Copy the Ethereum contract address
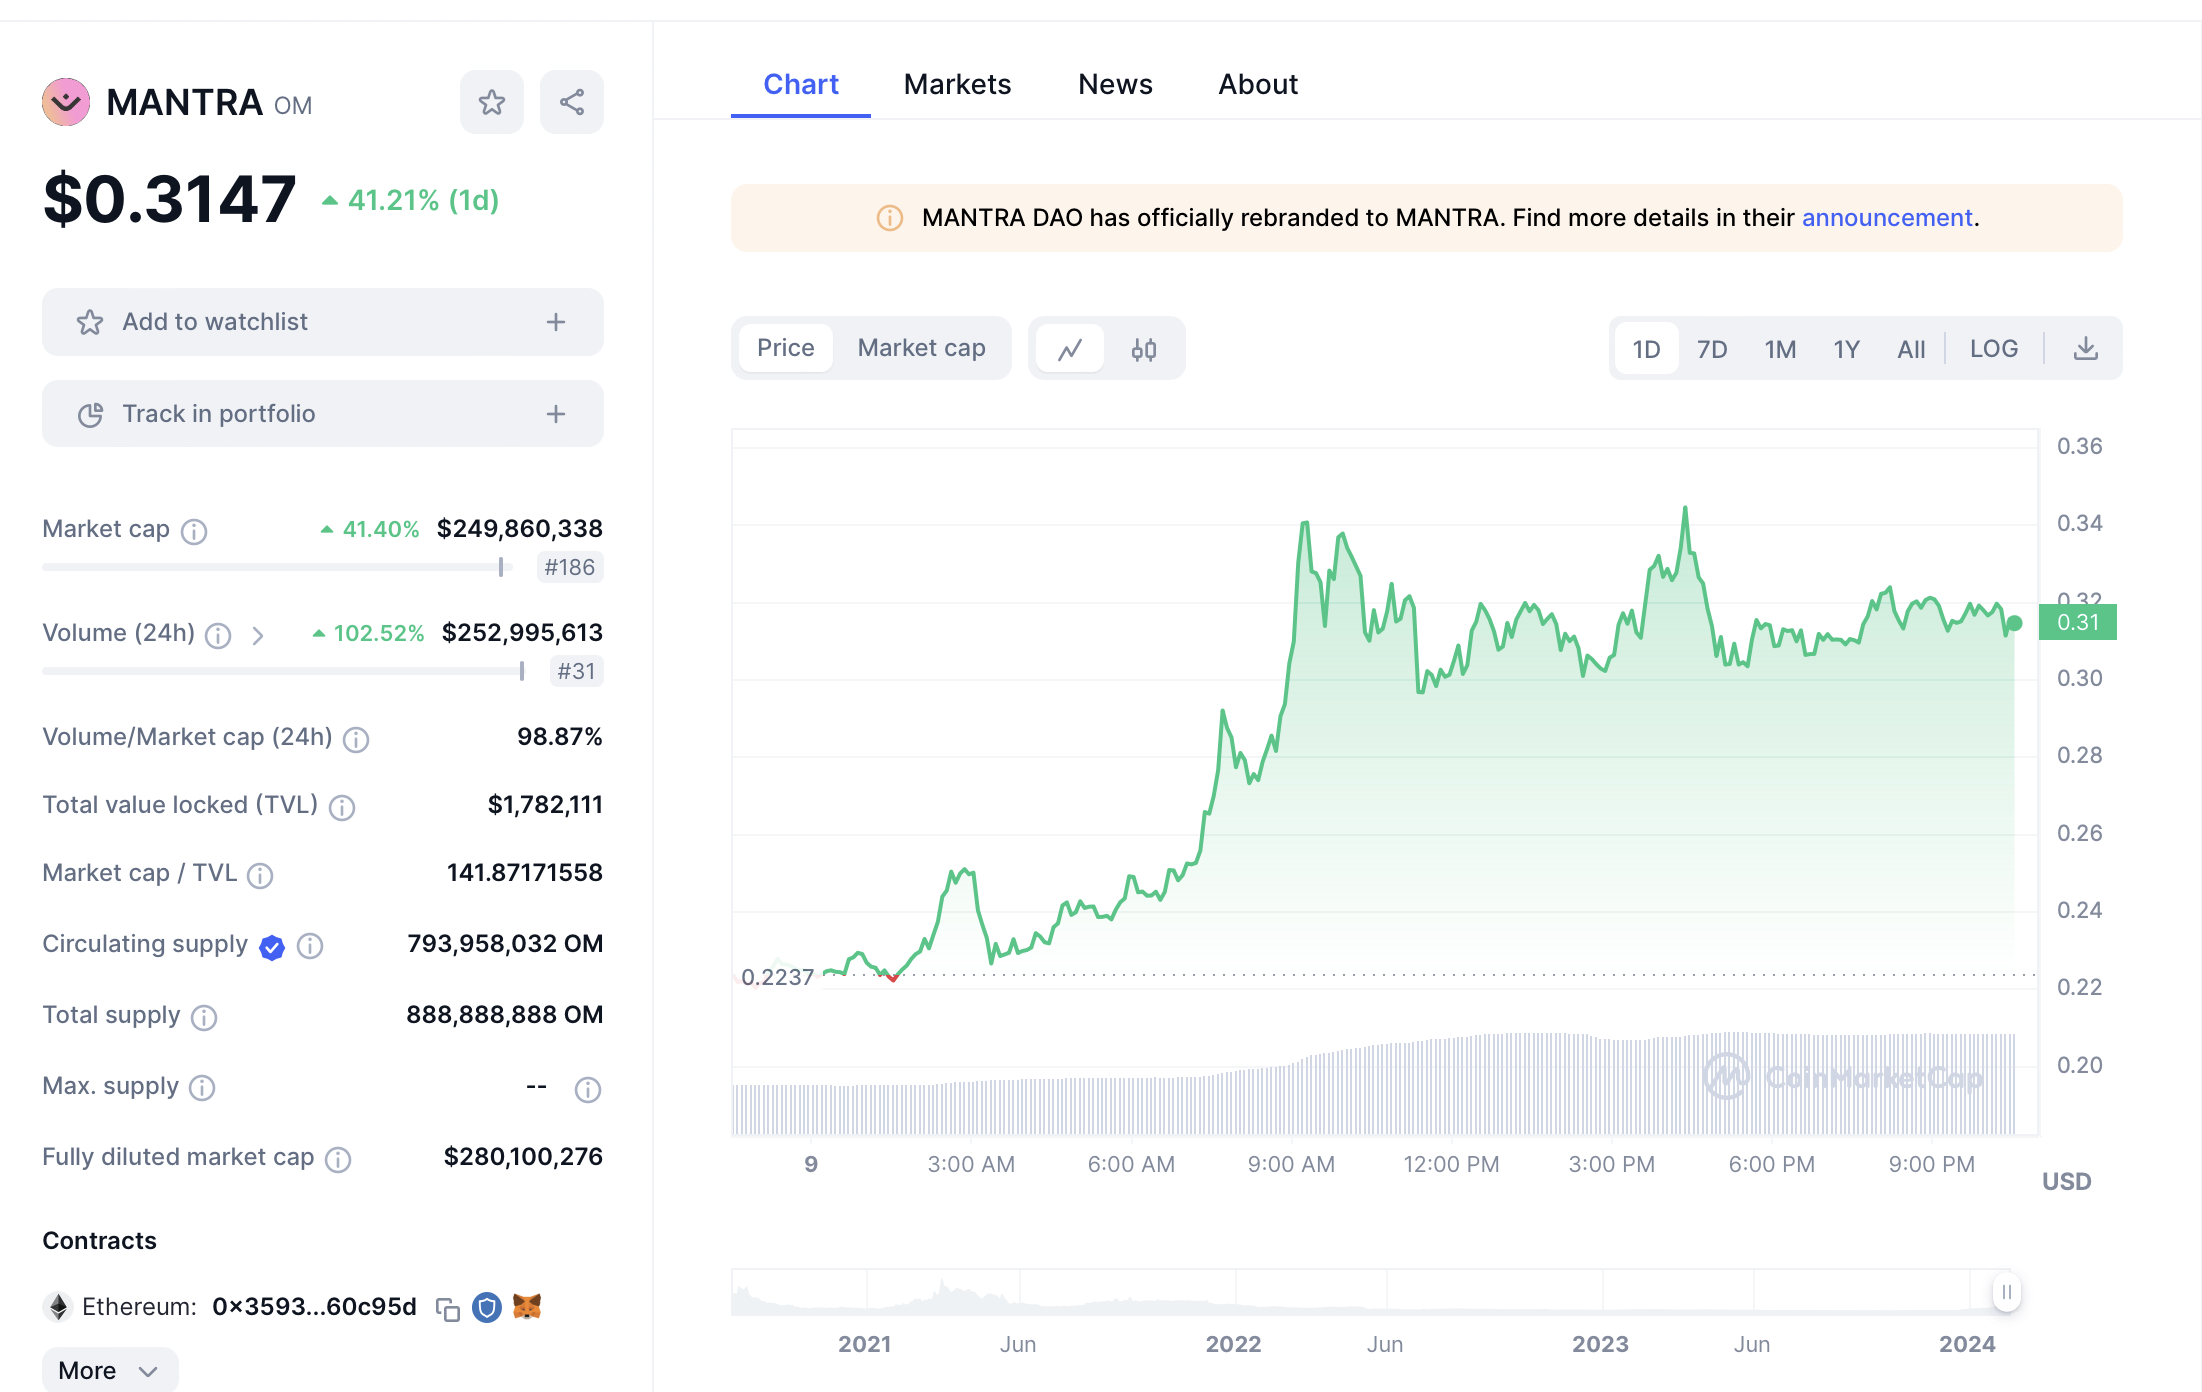 tap(447, 1308)
